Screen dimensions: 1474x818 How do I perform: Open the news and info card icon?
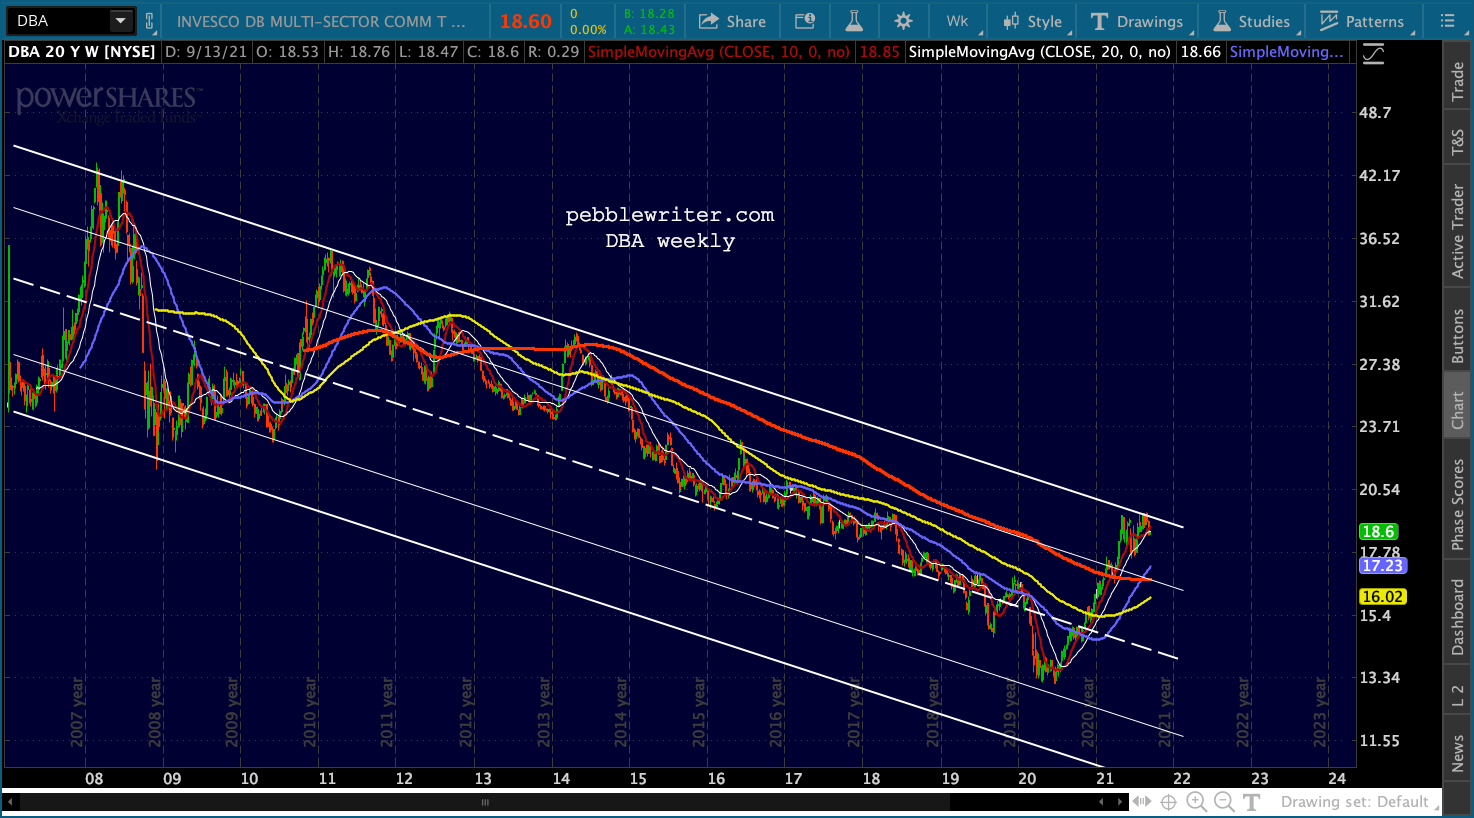click(x=804, y=21)
